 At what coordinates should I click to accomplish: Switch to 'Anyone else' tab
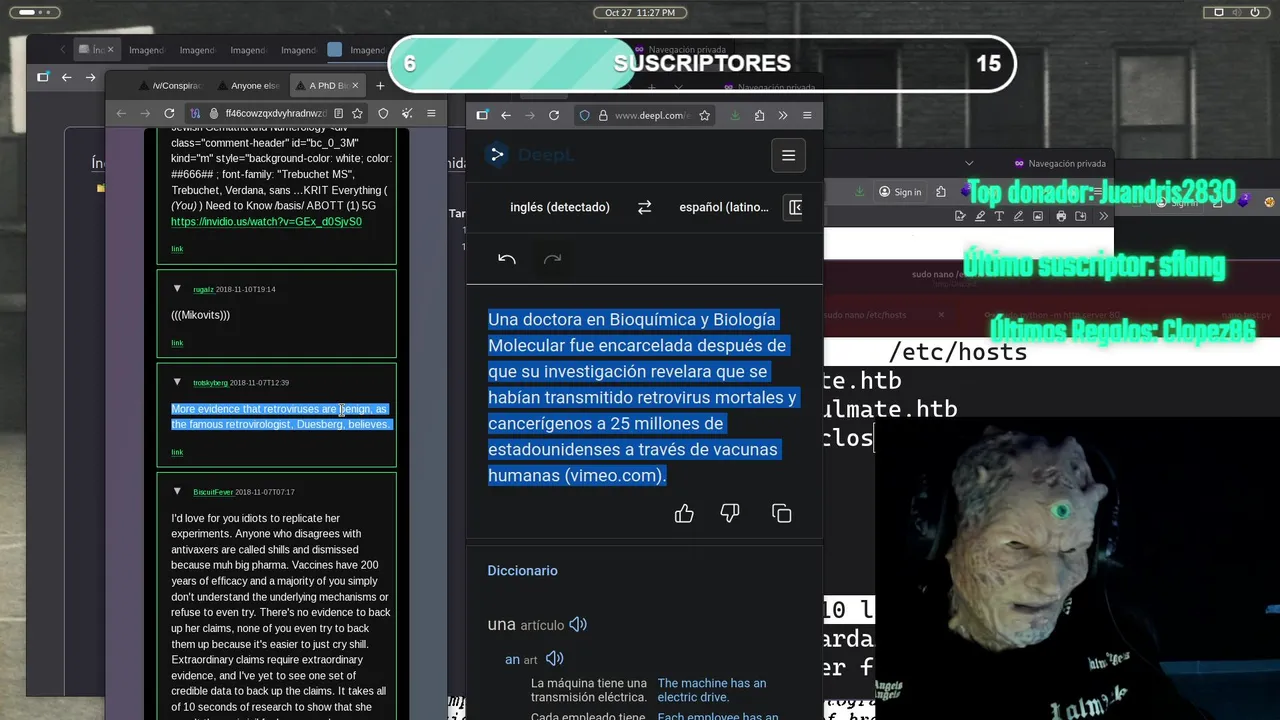pyautogui.click(x=249, y=86)
